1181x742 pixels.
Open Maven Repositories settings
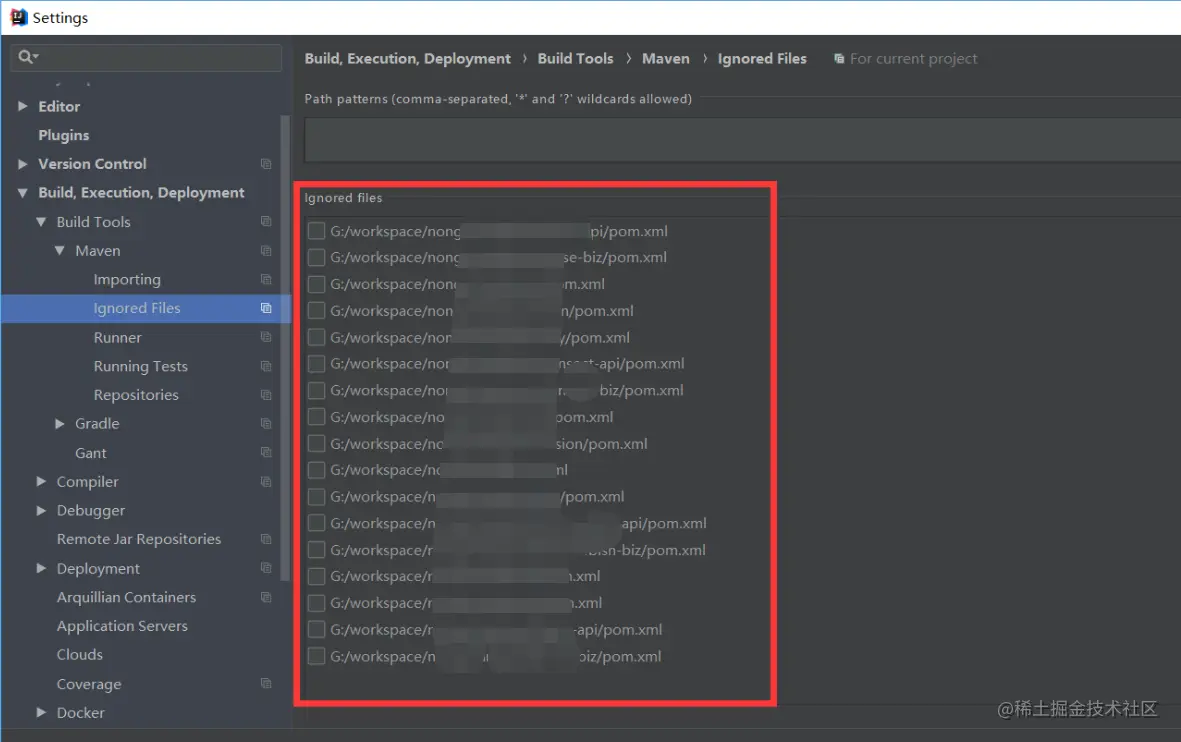coord(136,395)
